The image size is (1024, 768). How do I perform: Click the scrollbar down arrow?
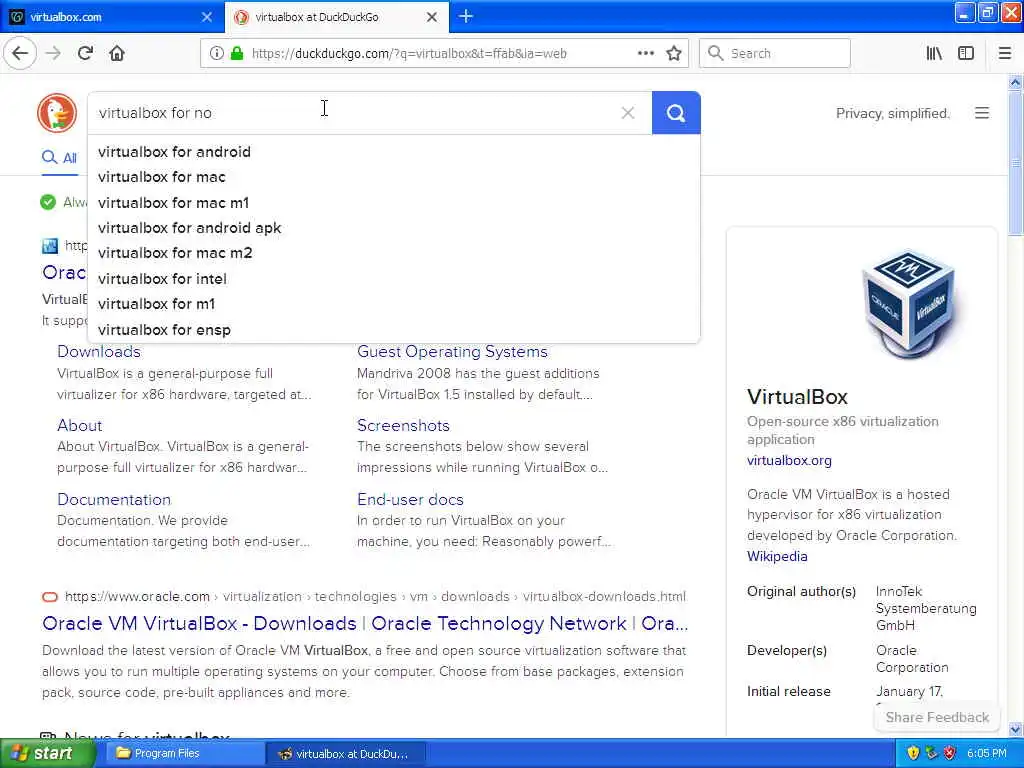(x=1015, y=729)
